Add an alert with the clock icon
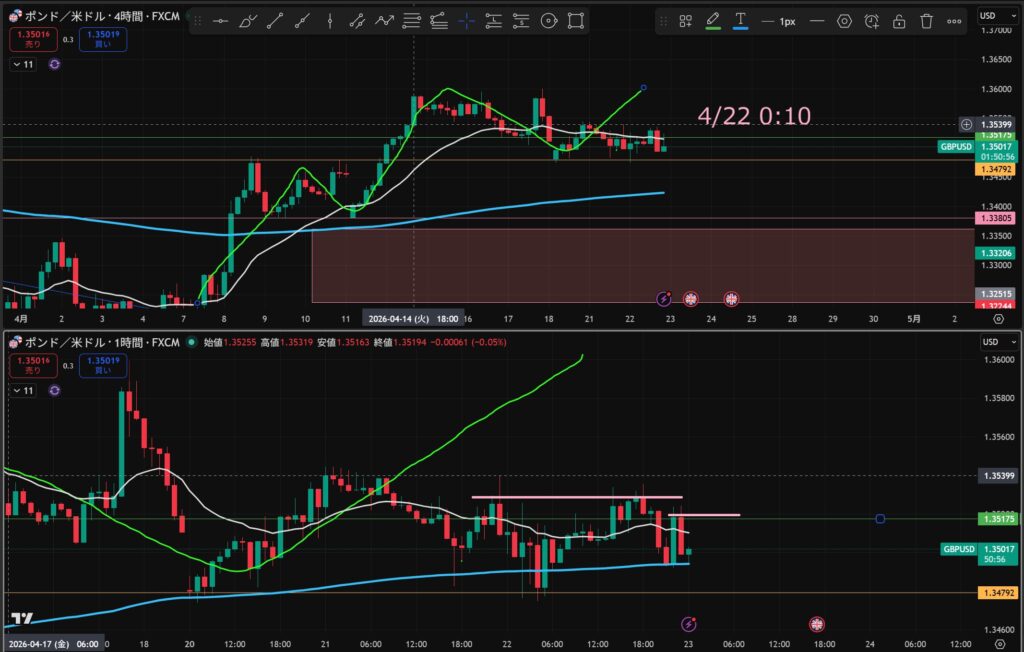The width and height of the screenshot is (1024, 652). coord(871,21)
